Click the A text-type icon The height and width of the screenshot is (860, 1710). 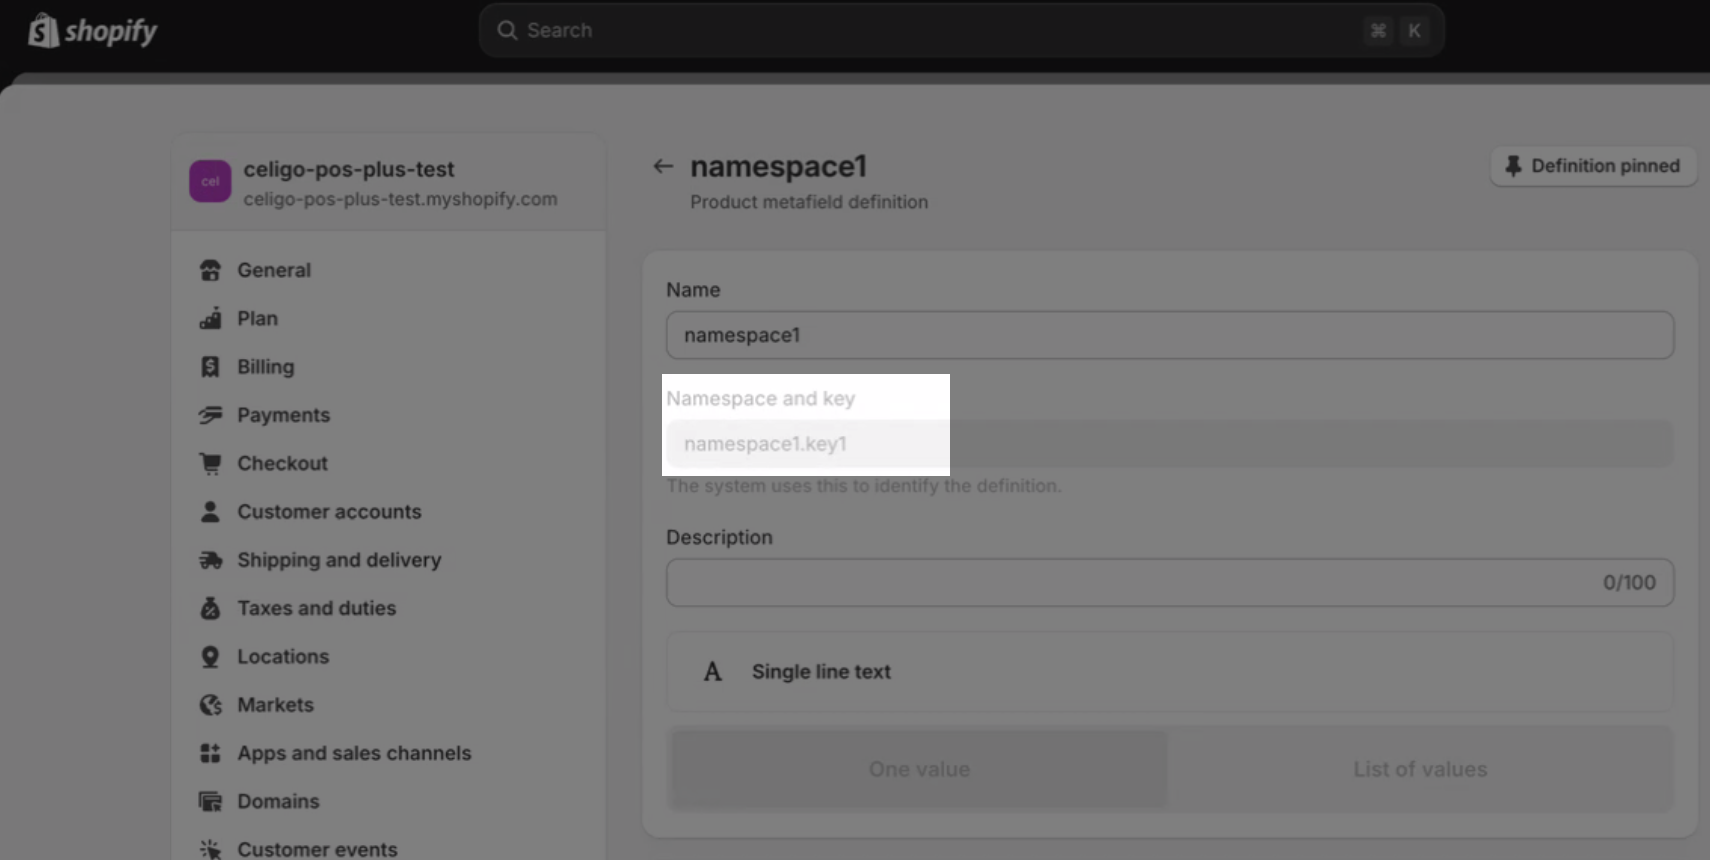click(712, 672)
